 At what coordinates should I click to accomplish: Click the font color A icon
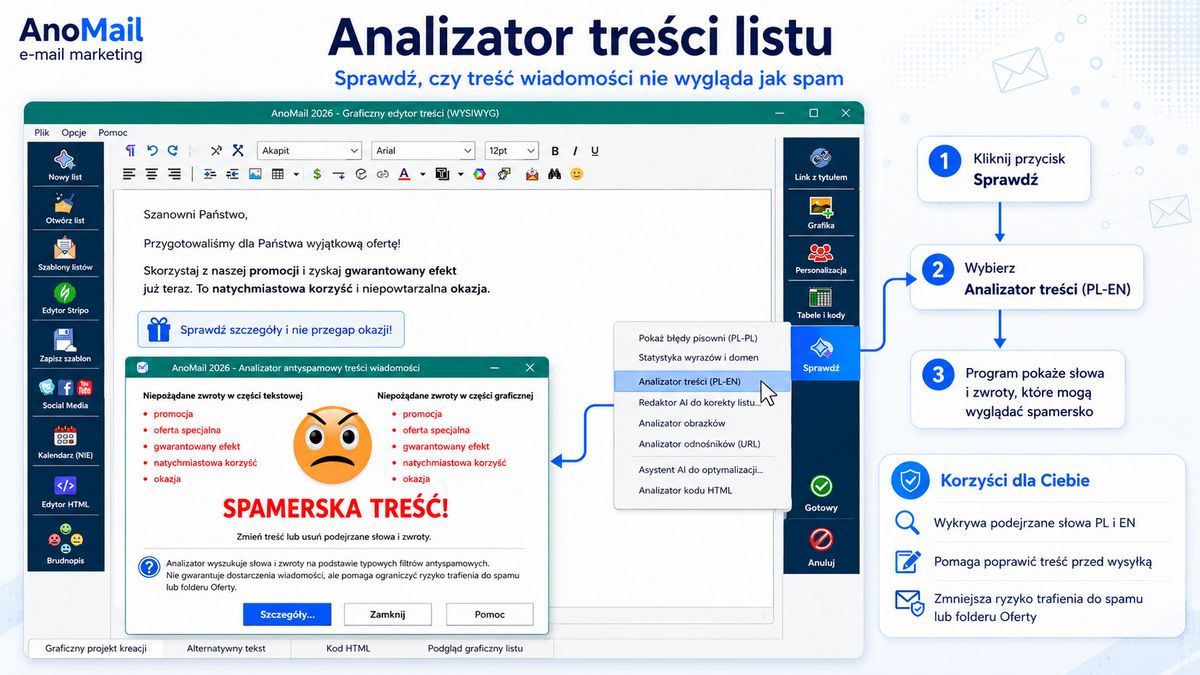(404, 174)
